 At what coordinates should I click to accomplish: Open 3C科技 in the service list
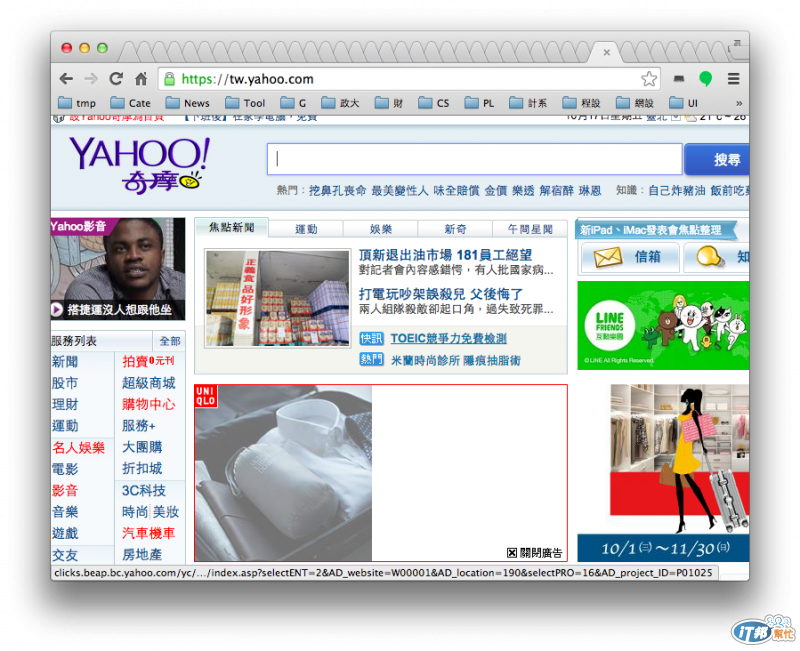coord(143,491)
